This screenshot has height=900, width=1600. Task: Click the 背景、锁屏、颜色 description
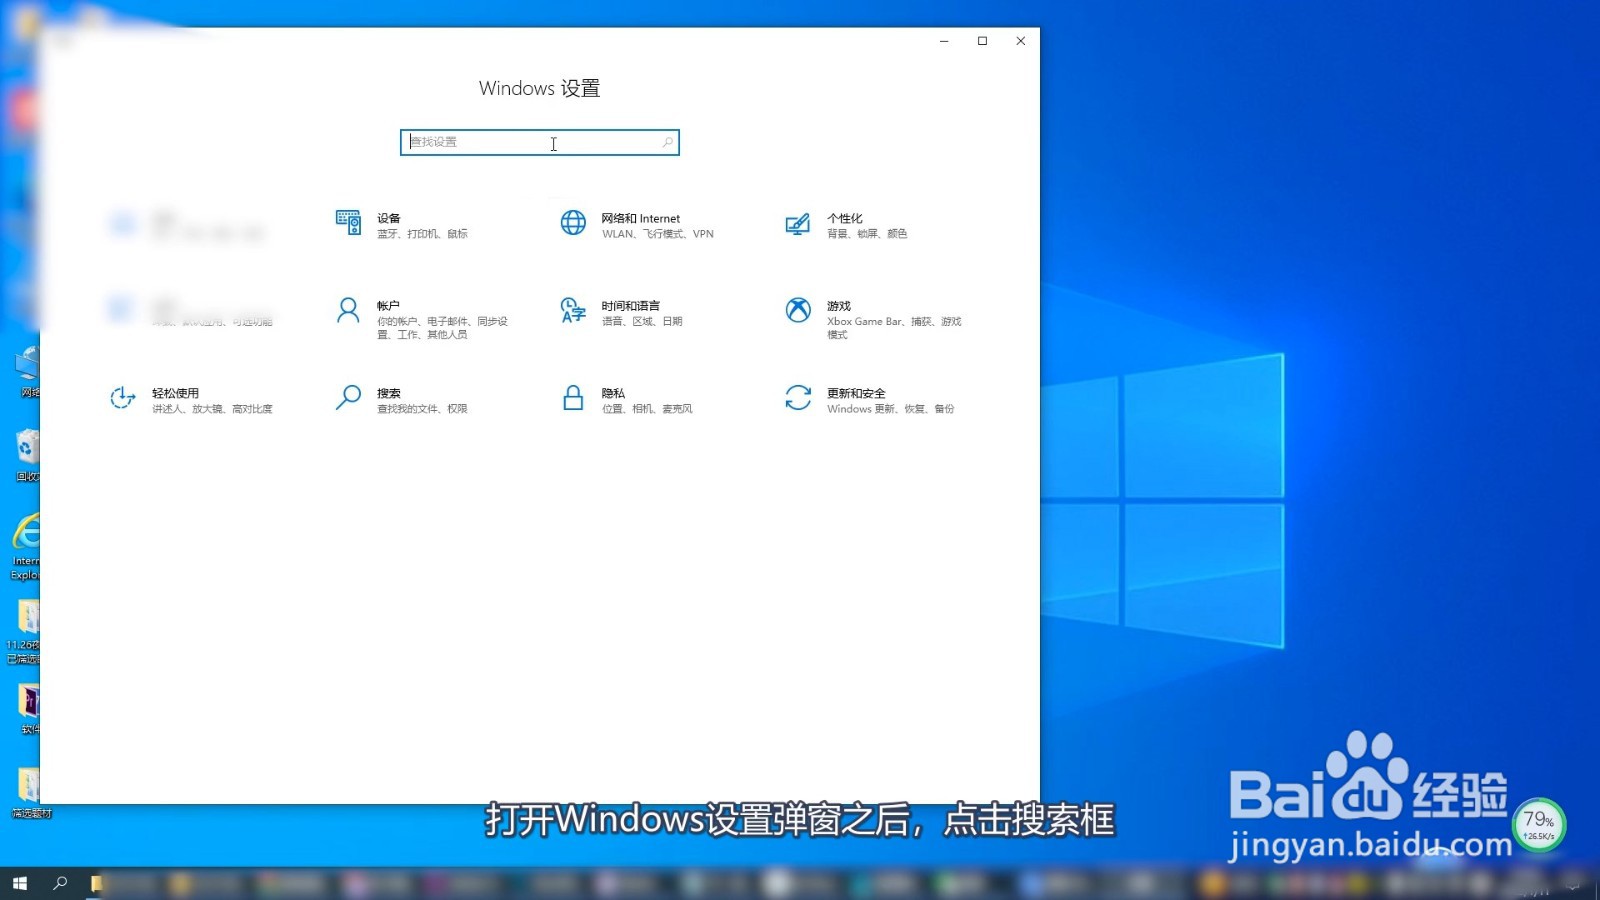(867, 234)
